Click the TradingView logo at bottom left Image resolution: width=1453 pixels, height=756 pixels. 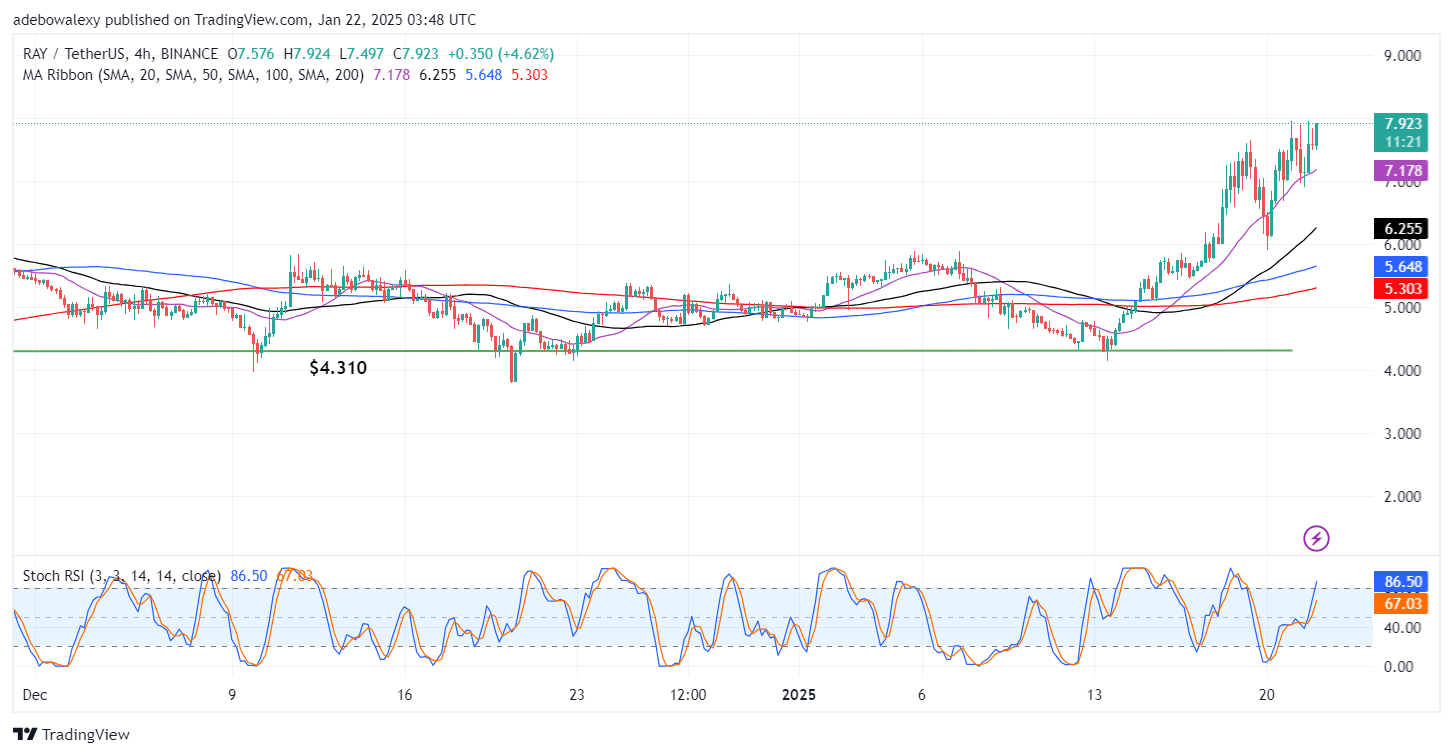pos(72,735)
